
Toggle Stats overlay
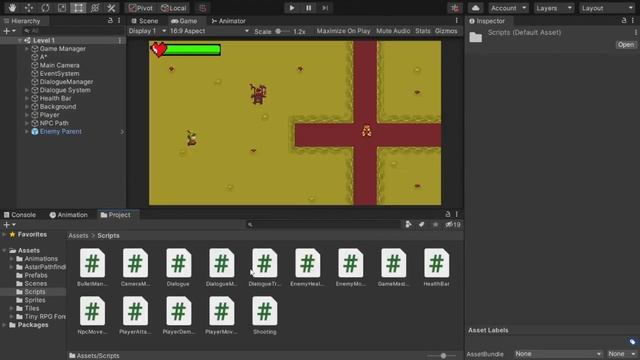point(422,31)
